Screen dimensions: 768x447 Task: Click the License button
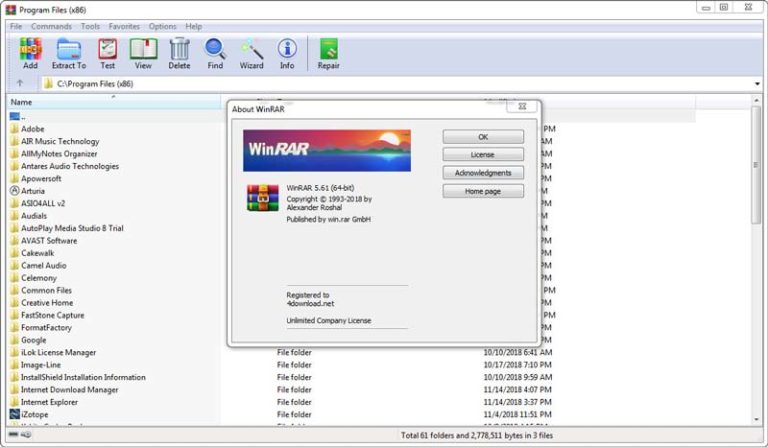(483, 154)
